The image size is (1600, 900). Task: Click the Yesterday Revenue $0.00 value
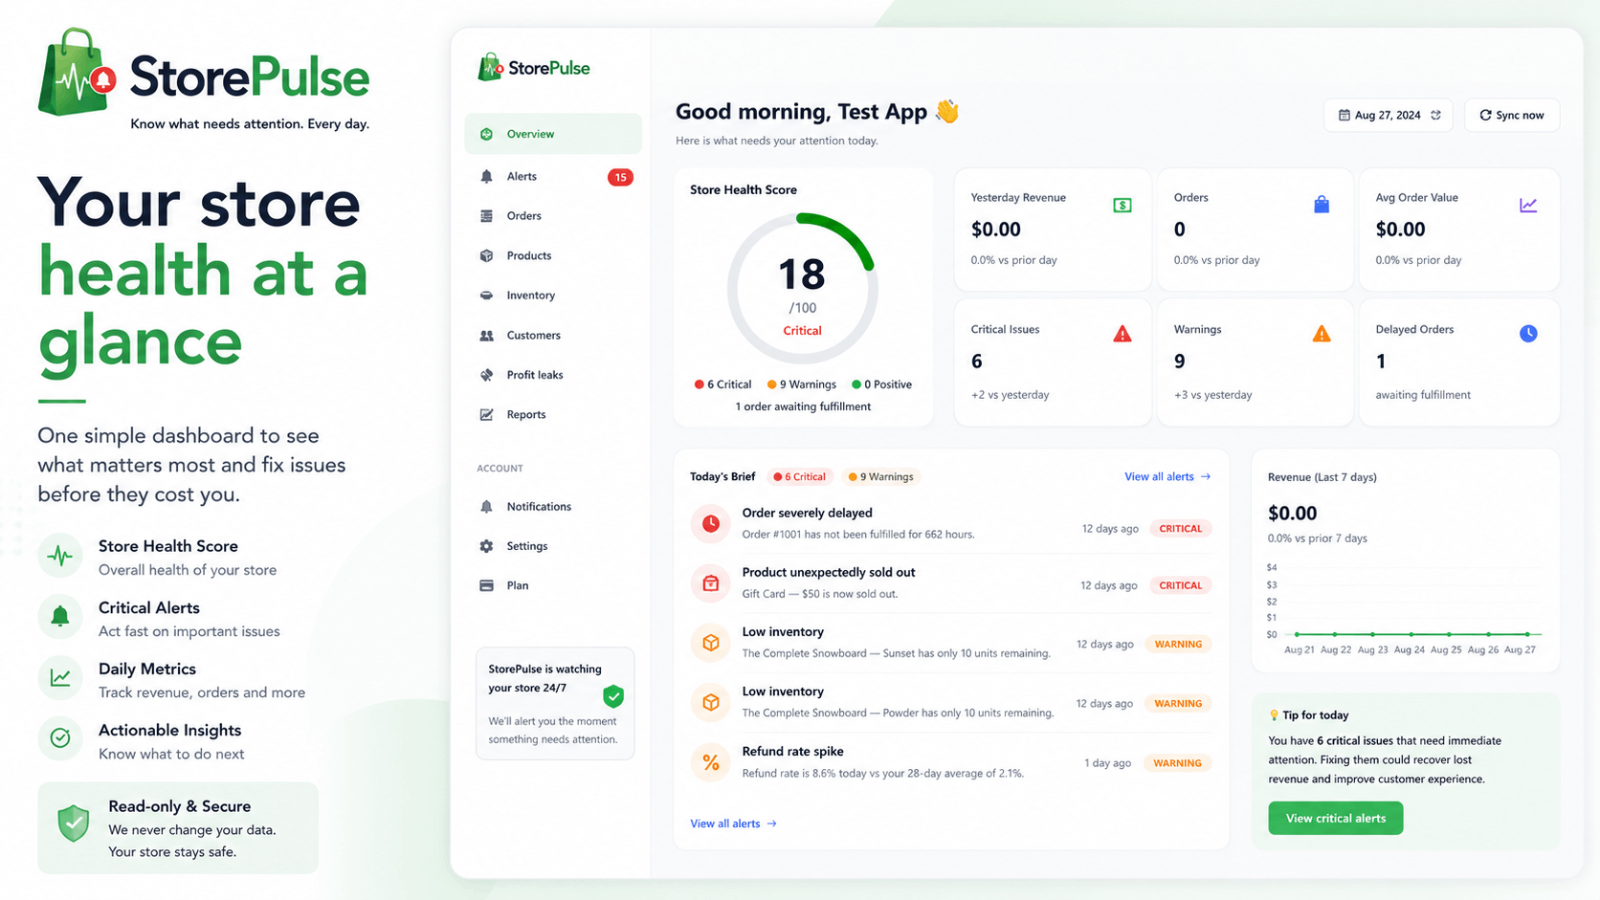996,229
